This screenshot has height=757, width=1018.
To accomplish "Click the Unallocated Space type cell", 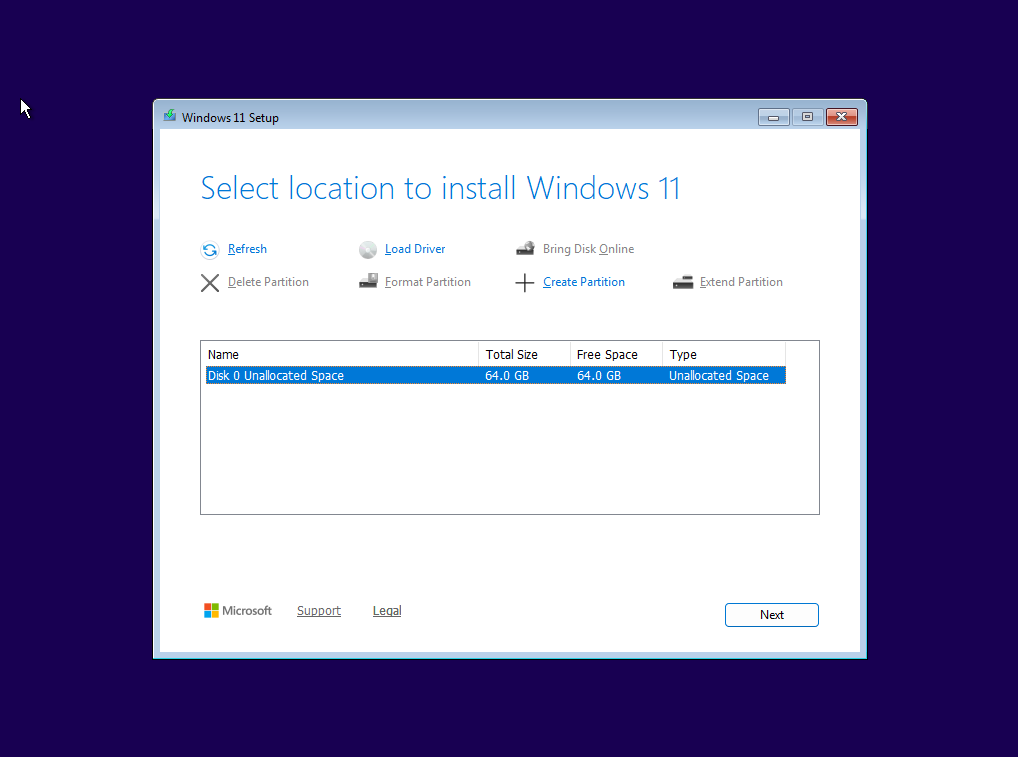I will coord(719,375).
